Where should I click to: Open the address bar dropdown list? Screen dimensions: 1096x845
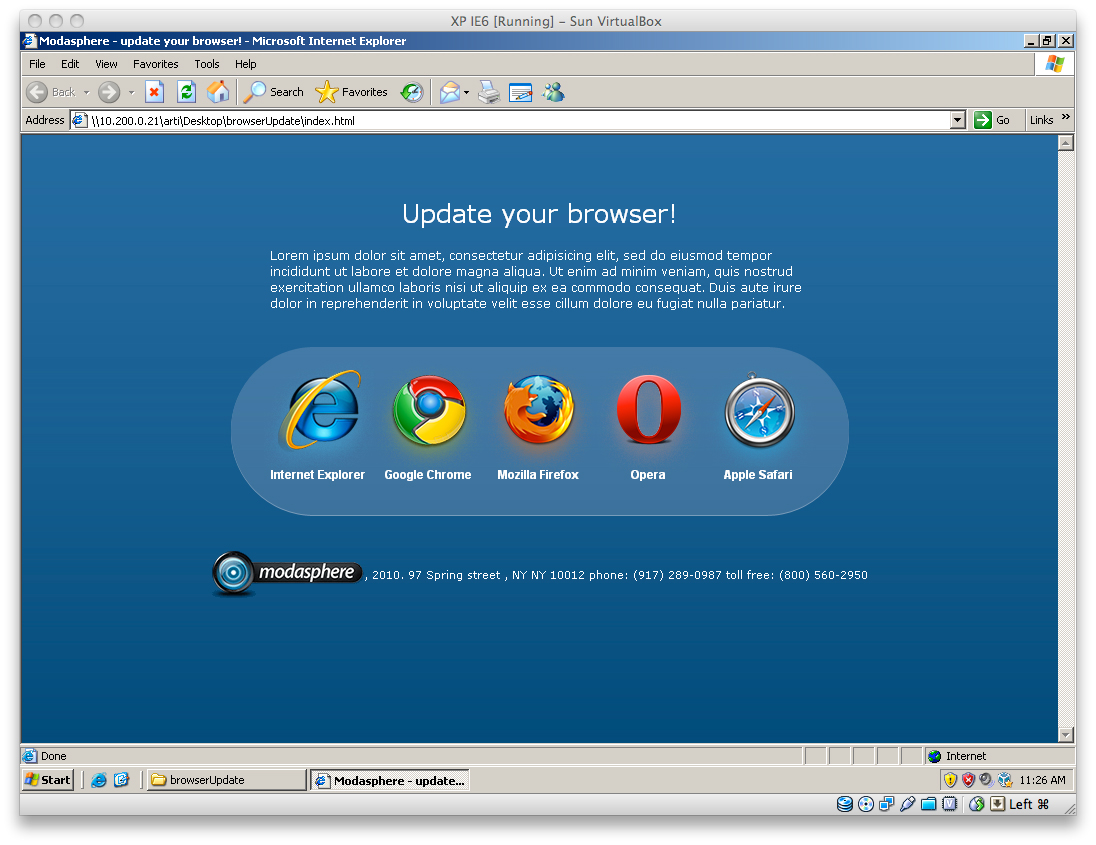[x=958, y=120]
